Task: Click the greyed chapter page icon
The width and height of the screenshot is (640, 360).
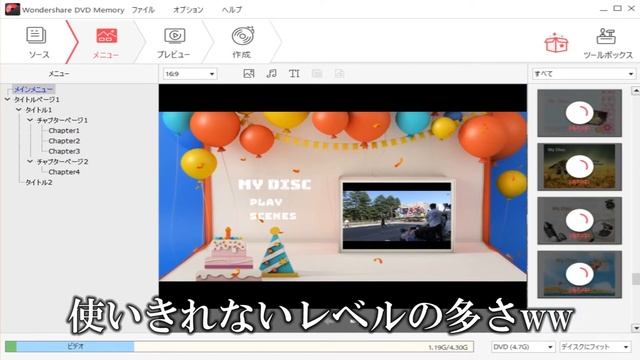Action: [339, 73]
